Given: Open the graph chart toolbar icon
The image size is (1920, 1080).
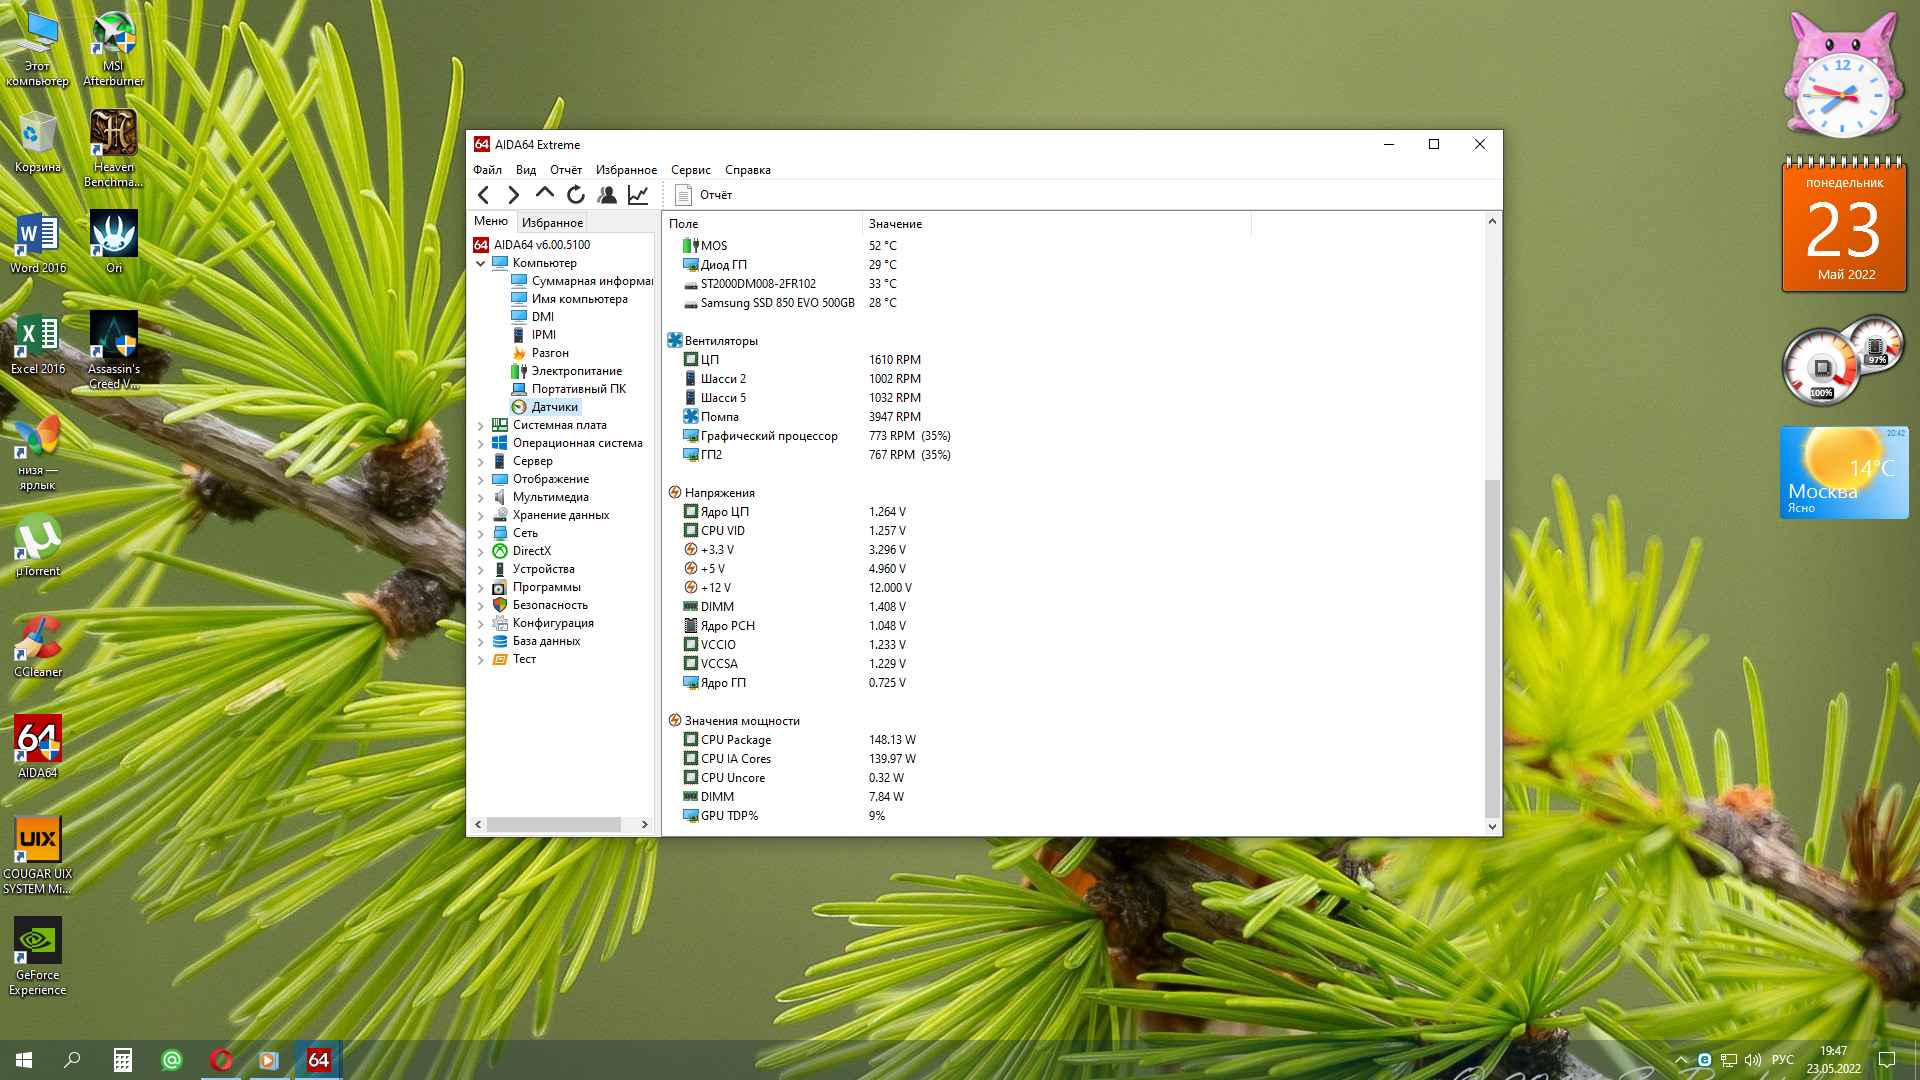Looking at the screenshot, I should 638,195.
